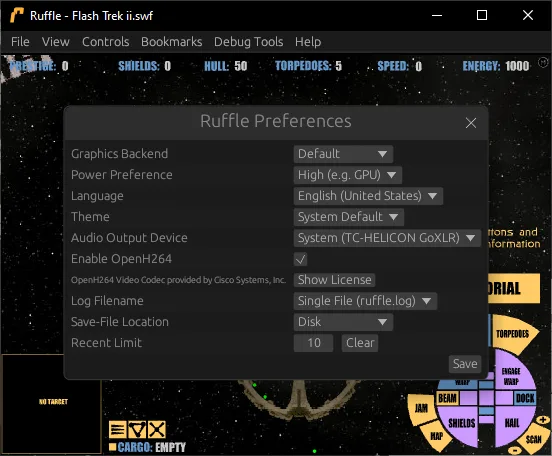552x456 pixels.
Task: Click the yellow cargo square indicator
Action: point(113,447)
